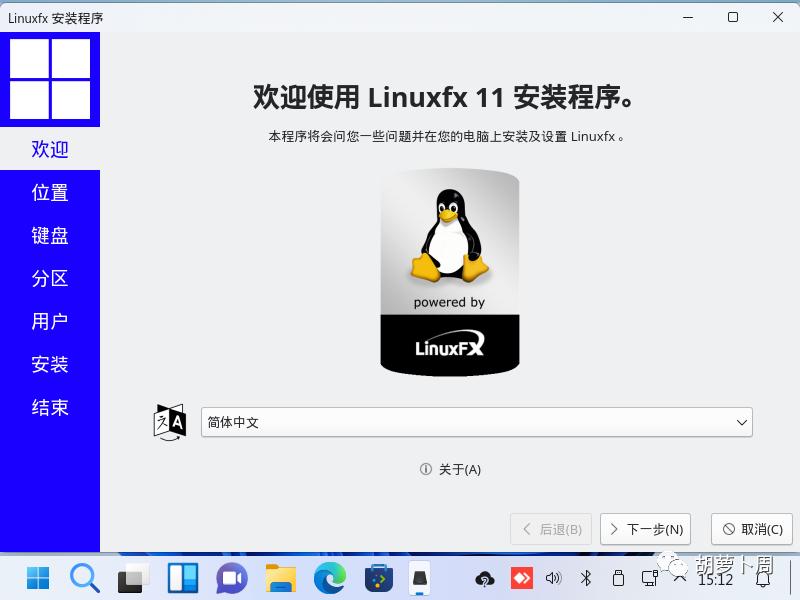Open 关于(A) installer information
This screenshot has height=600, width=800.
[x=450, y=469]
